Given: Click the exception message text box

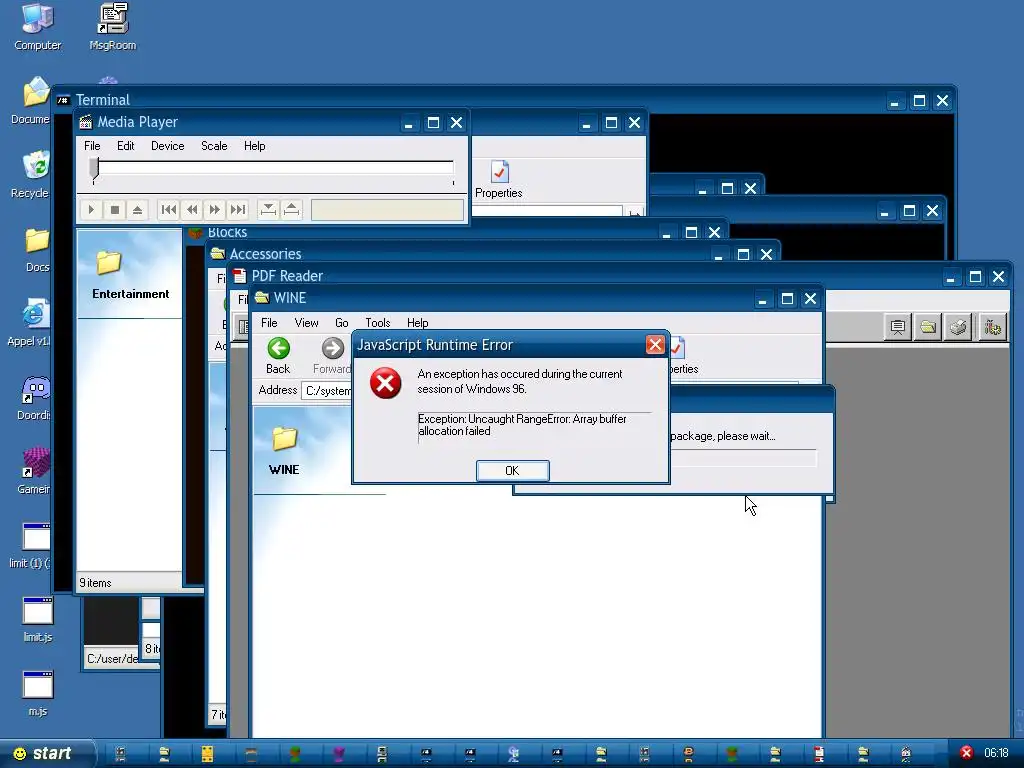Looking at the screenshot, I should coord(534,428).
